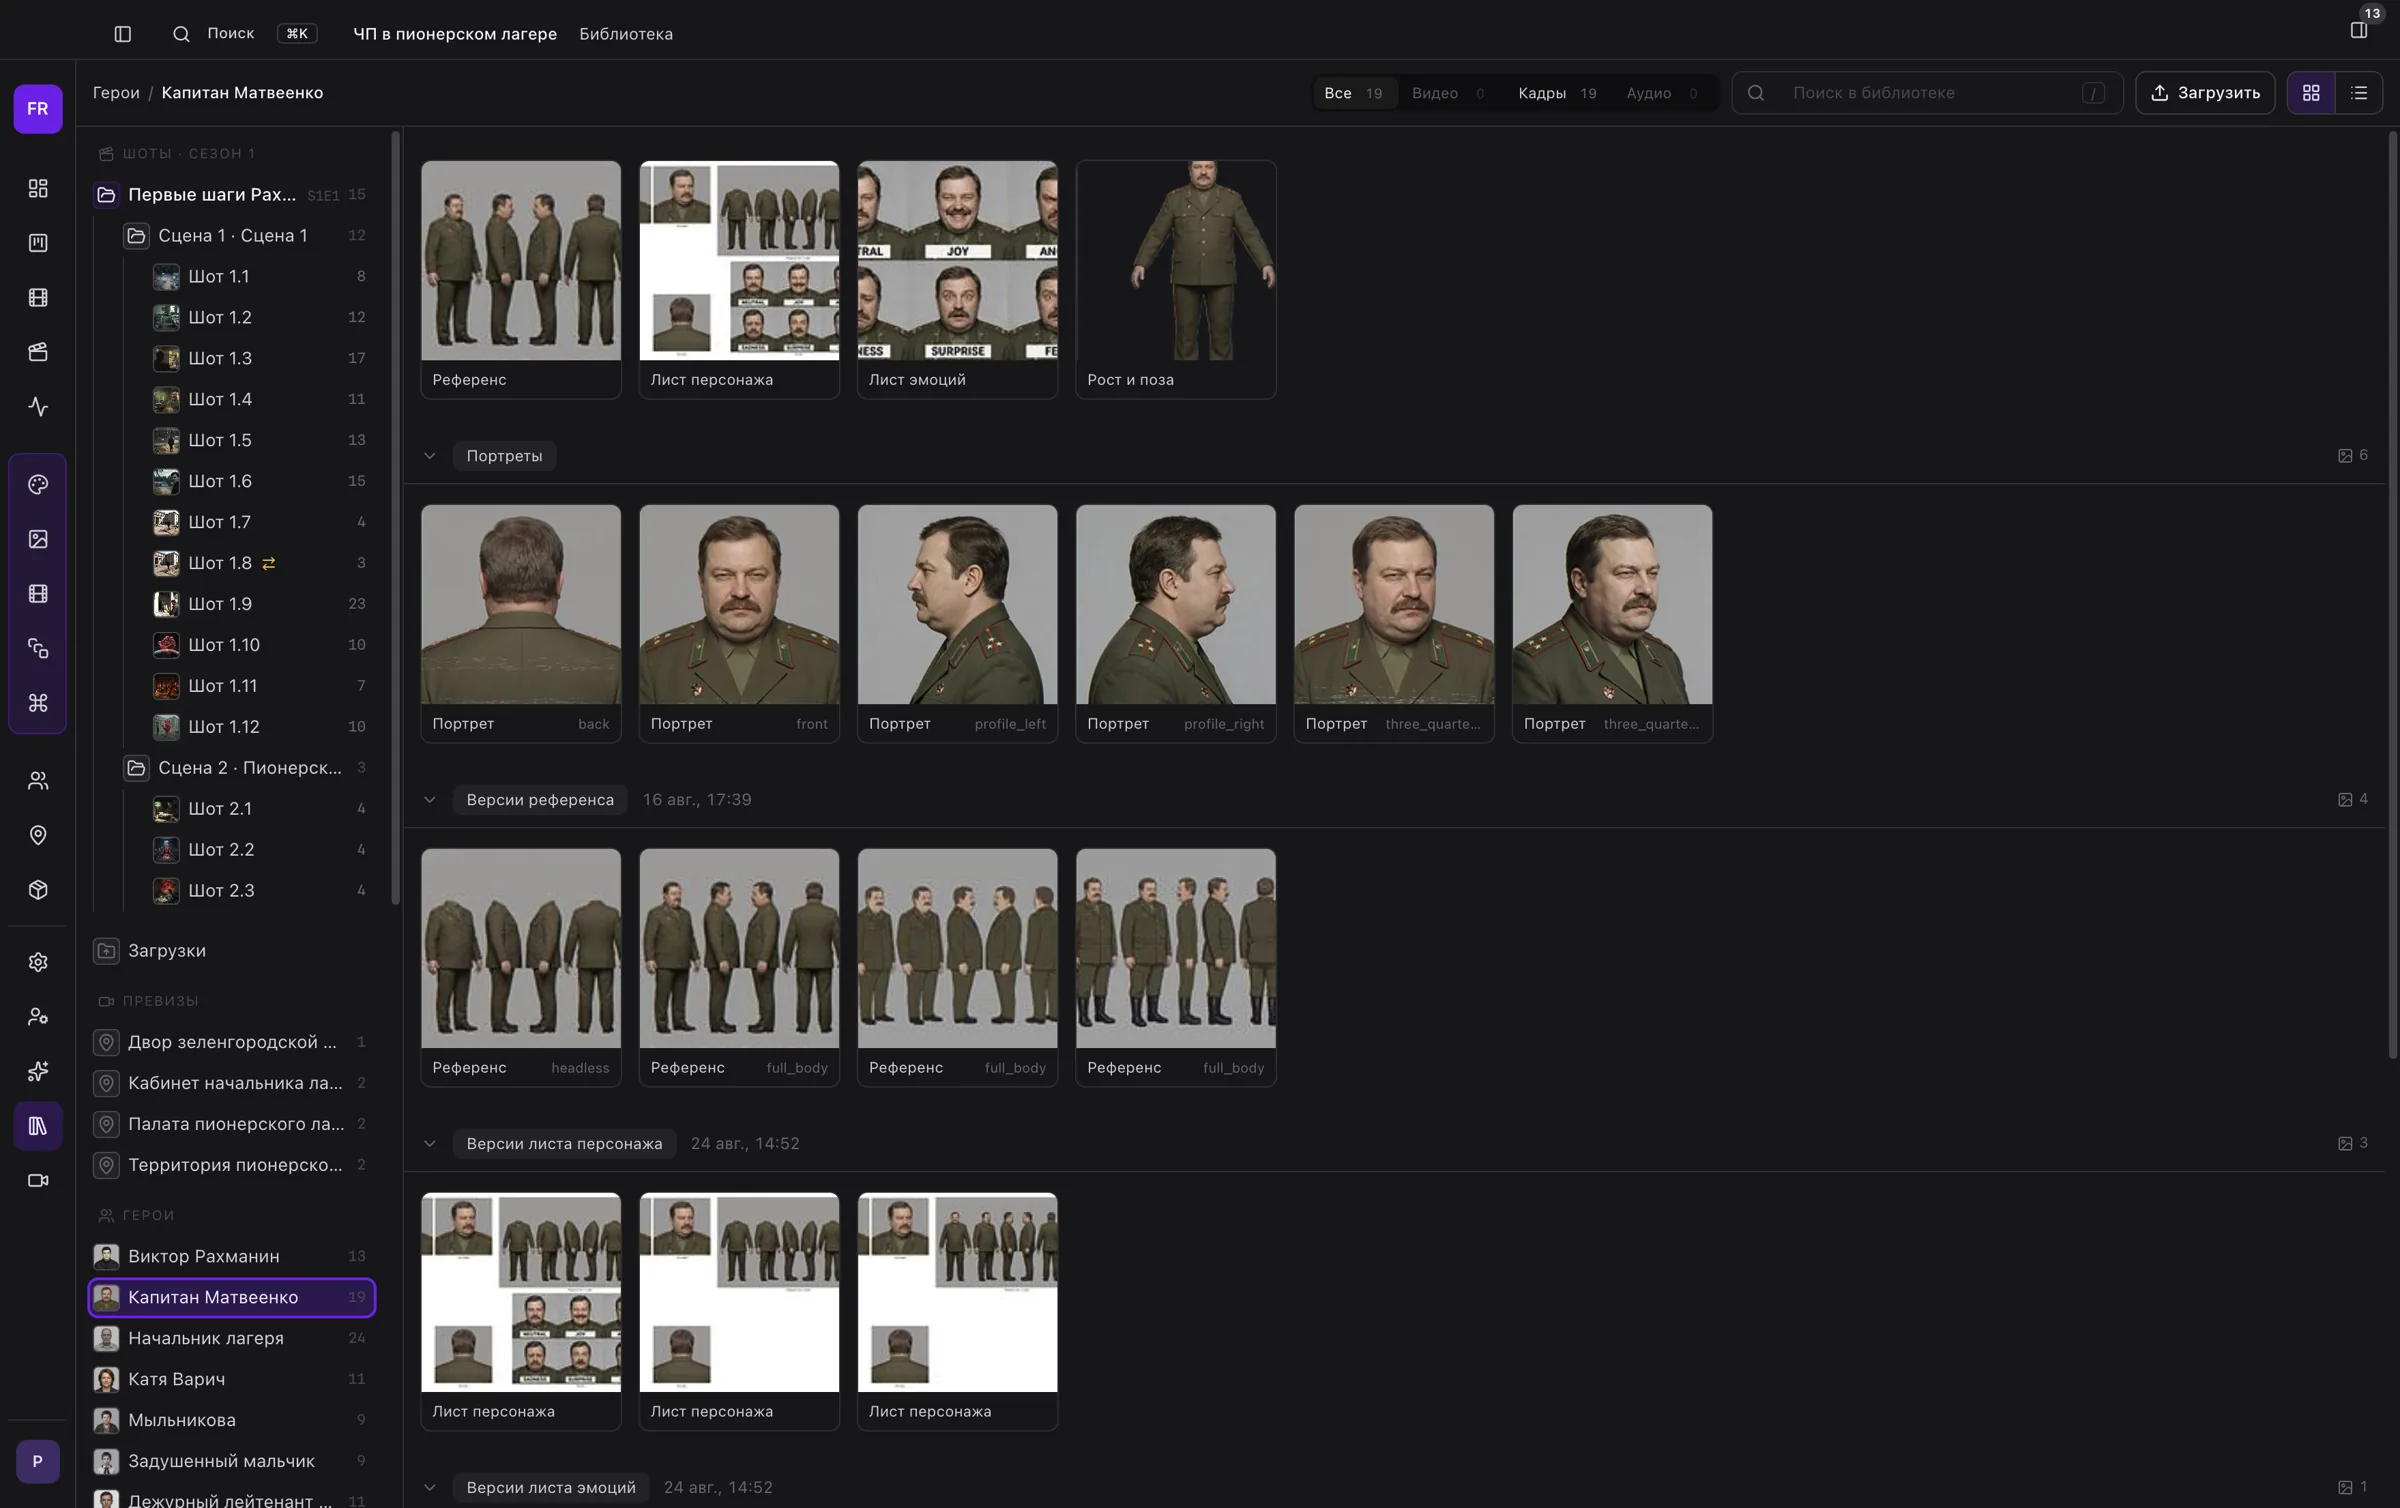Click the FR workspace avatar
Screen dimensions: 2400x1508
click(38, 109)
